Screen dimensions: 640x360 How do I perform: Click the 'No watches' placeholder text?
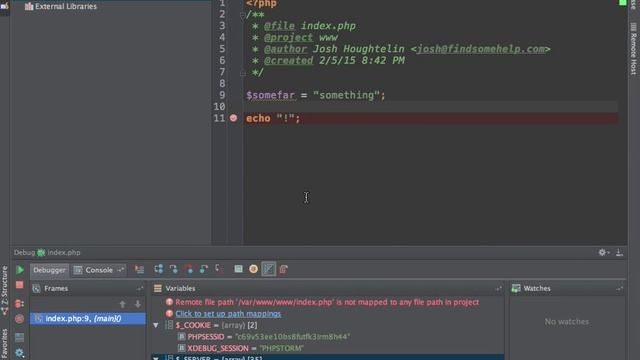567,322
